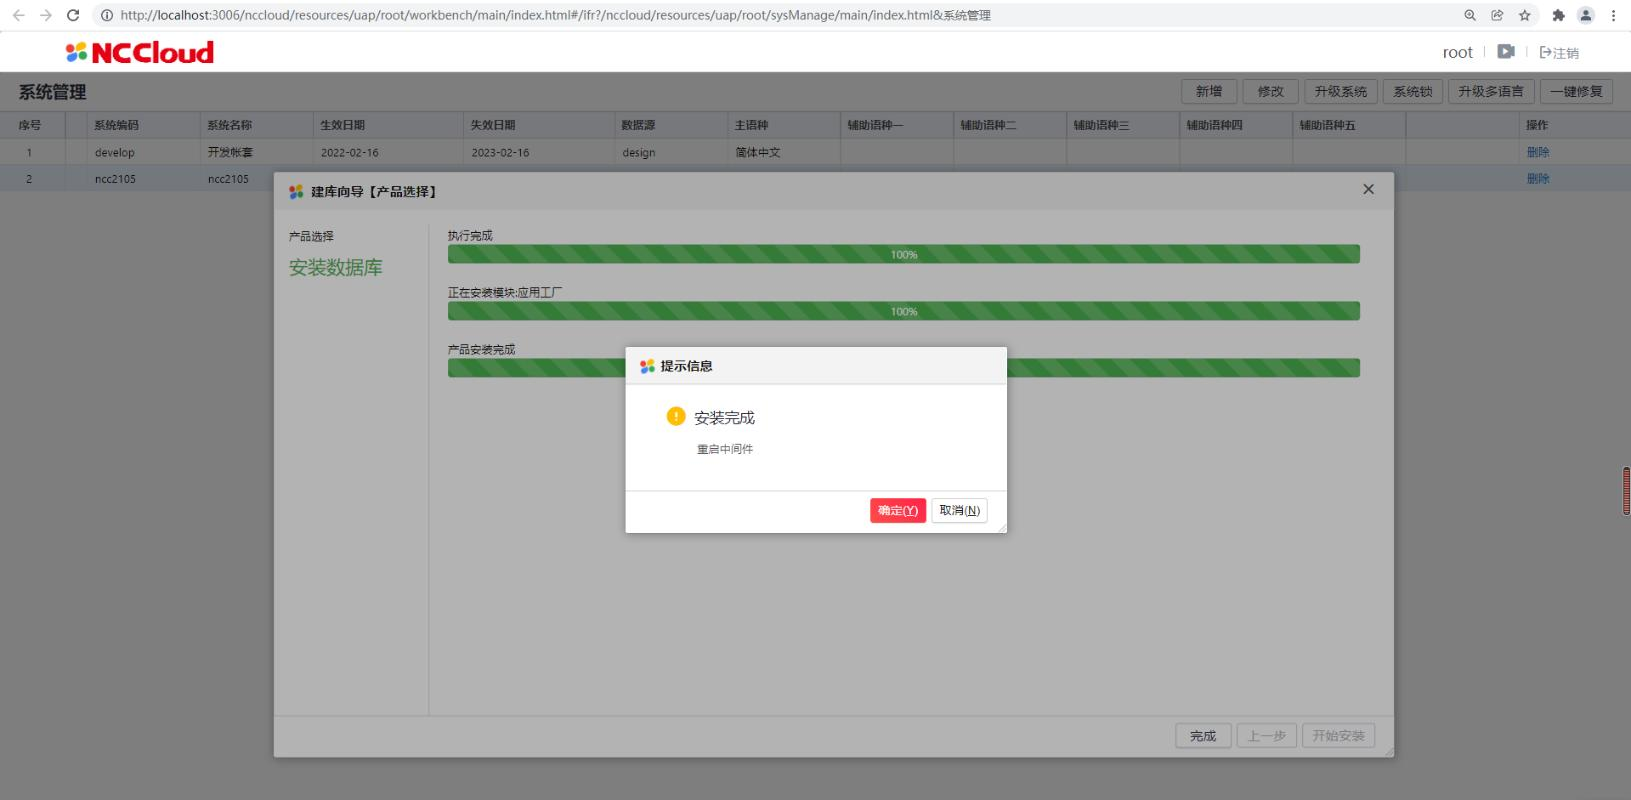Click the 注销 logout link
The height and width of the screenshot is (800, 1631).
[1559, 53]
